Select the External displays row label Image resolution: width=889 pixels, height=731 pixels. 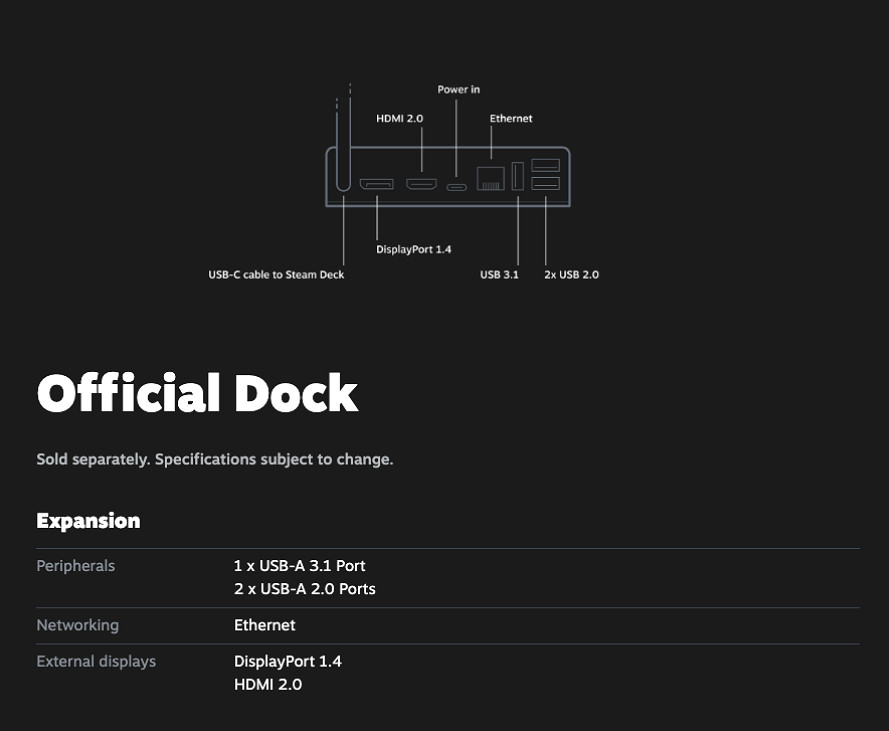coord(96,661)
